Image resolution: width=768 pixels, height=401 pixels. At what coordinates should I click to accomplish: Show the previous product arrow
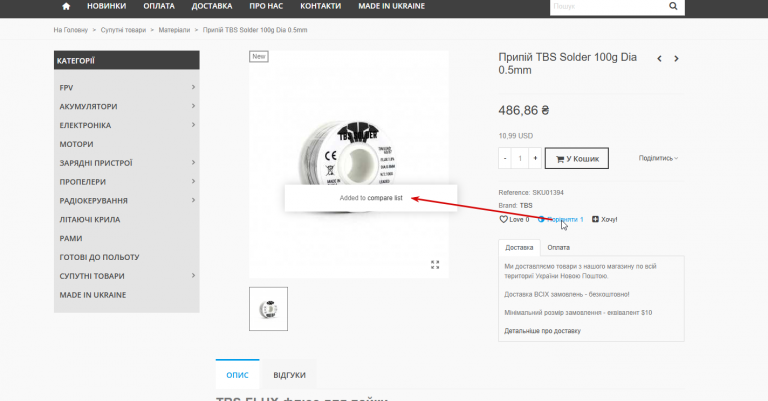[659, 59]
